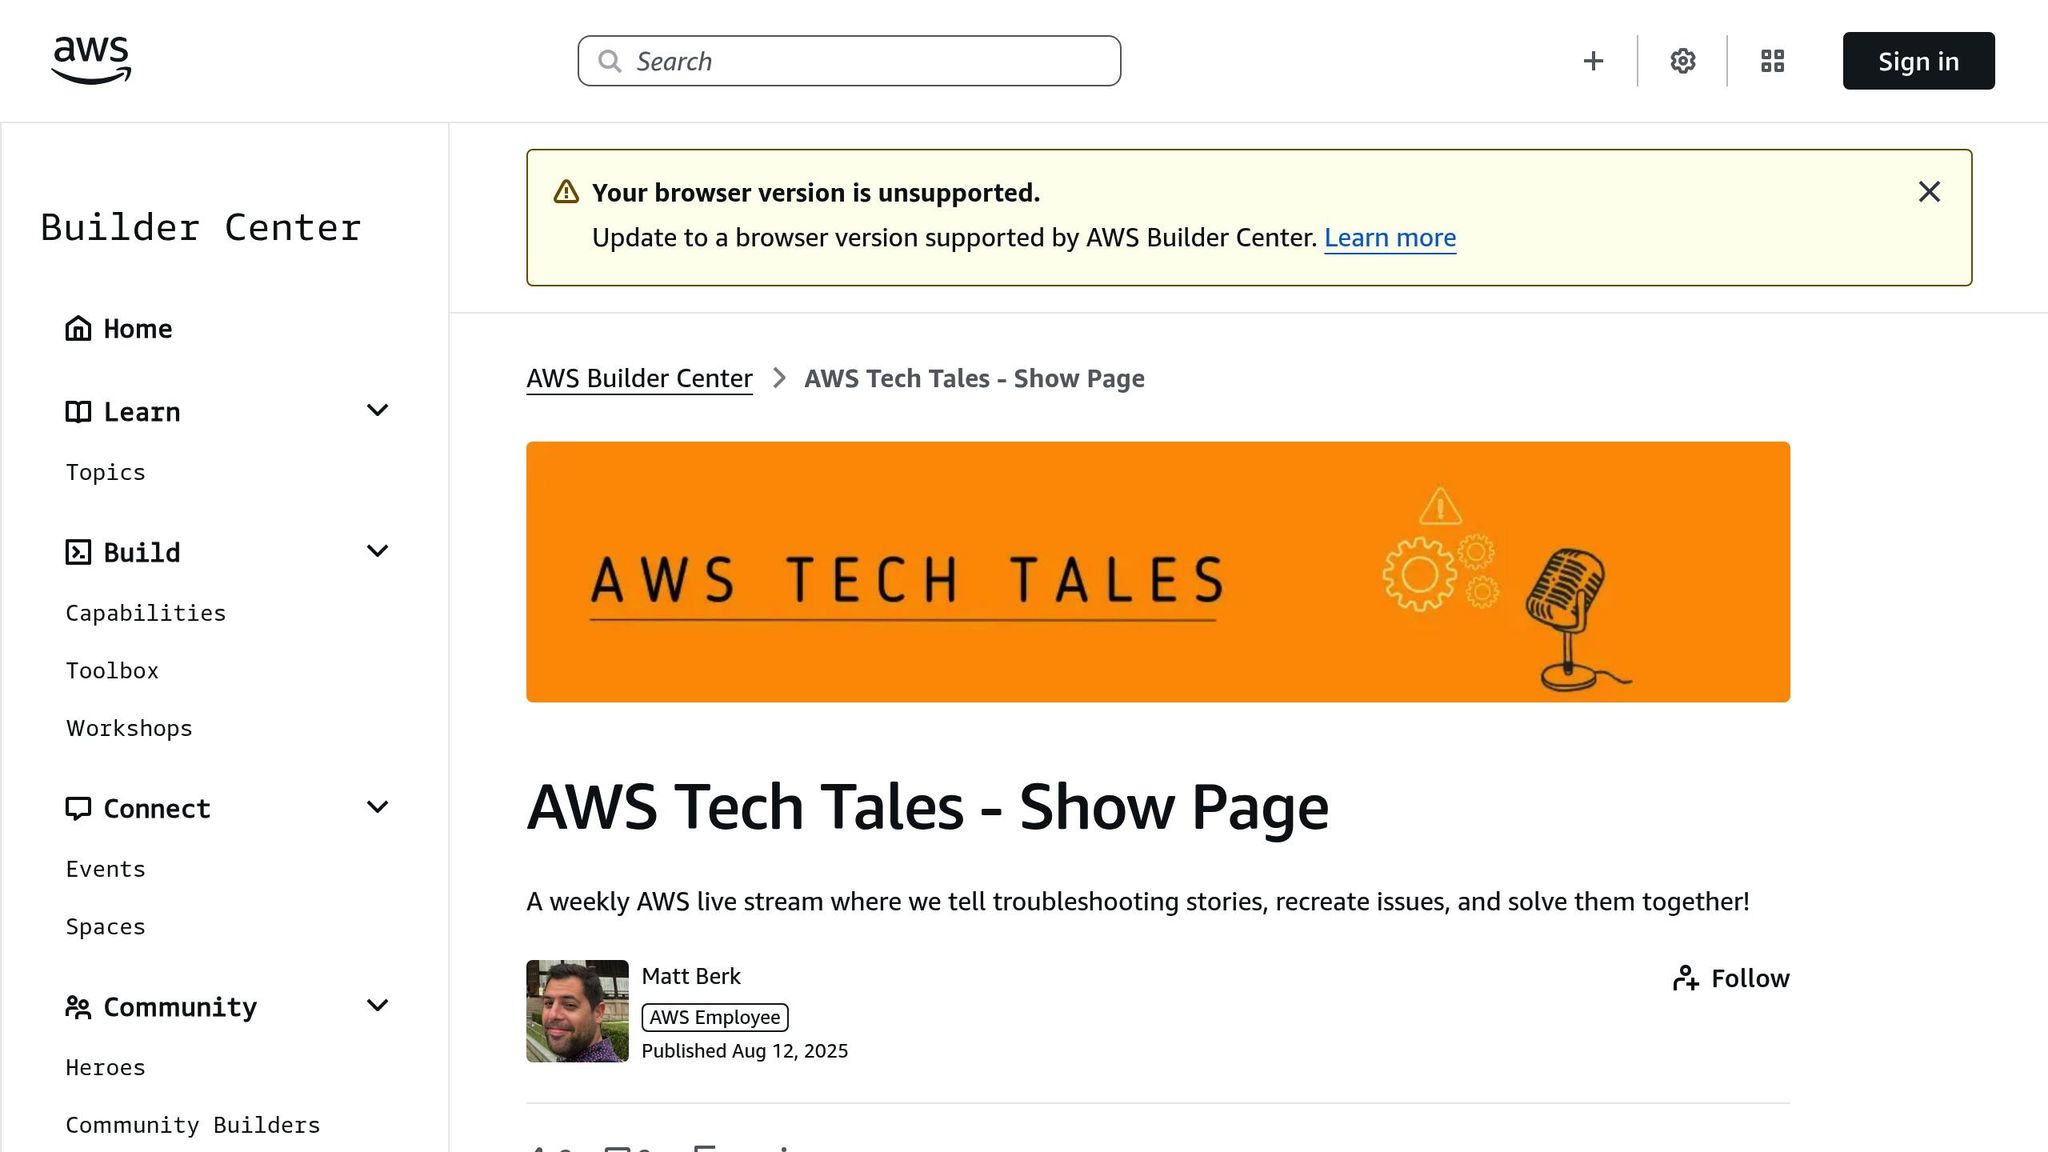
Task: Select Heroes under Community
Action: (104, 1067)
